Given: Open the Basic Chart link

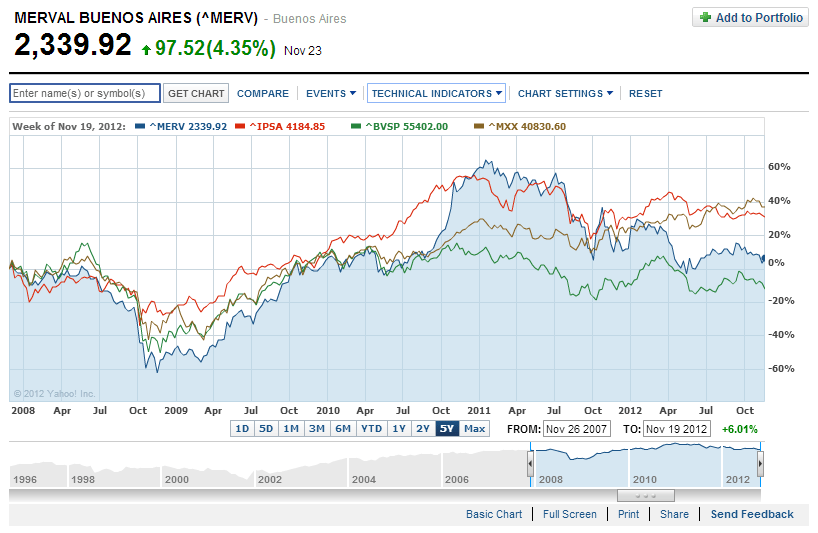Looking at the screenshot, I should 494,514.
